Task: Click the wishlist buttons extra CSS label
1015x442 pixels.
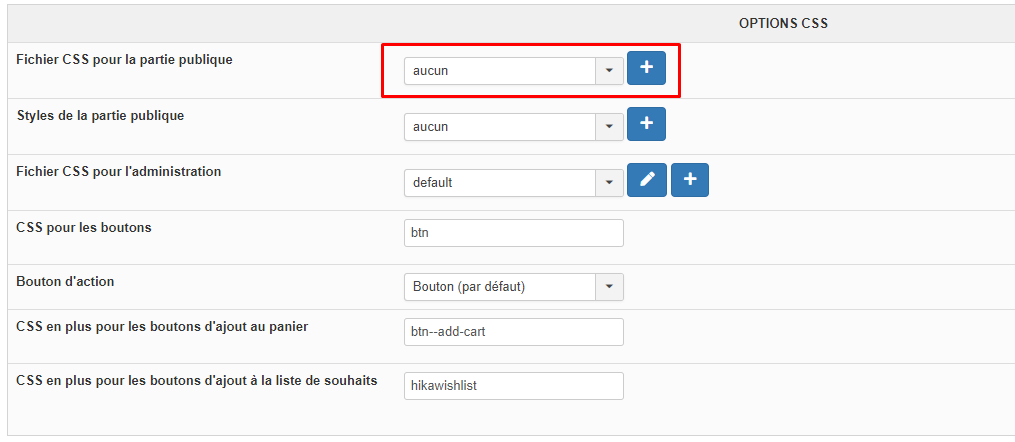Action: tap(197, 381)
